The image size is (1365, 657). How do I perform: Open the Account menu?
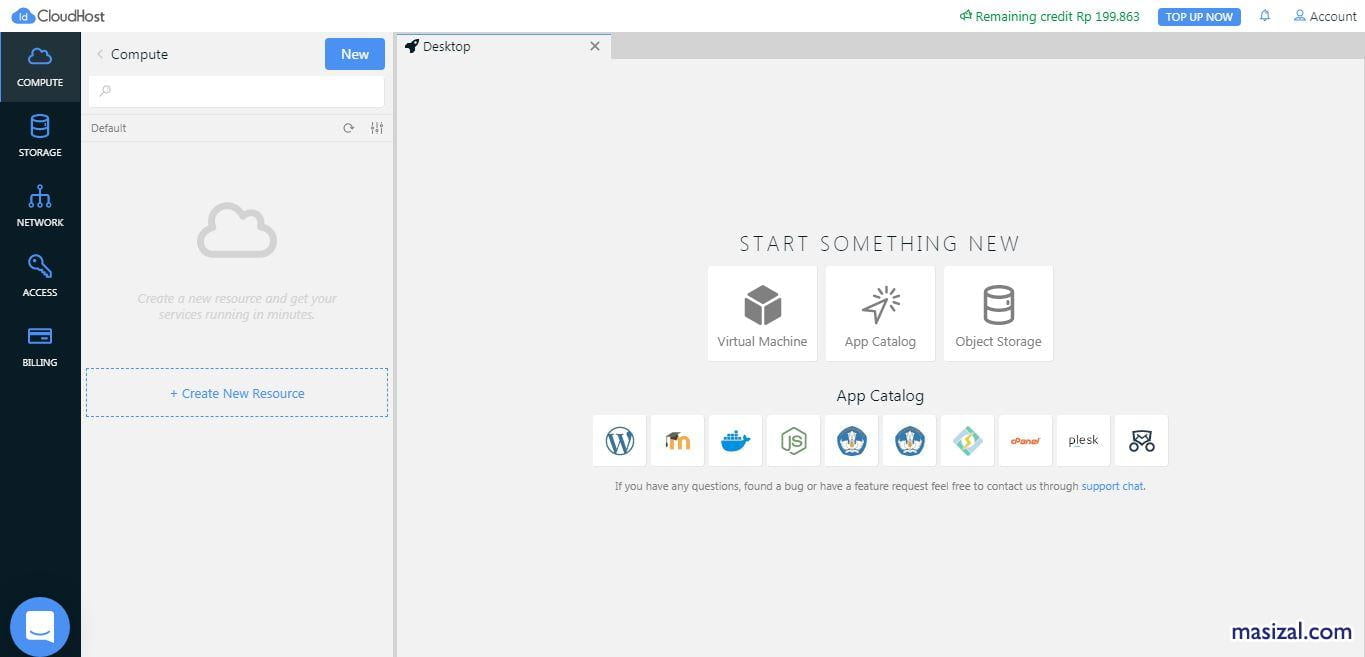click(1324, 16)
